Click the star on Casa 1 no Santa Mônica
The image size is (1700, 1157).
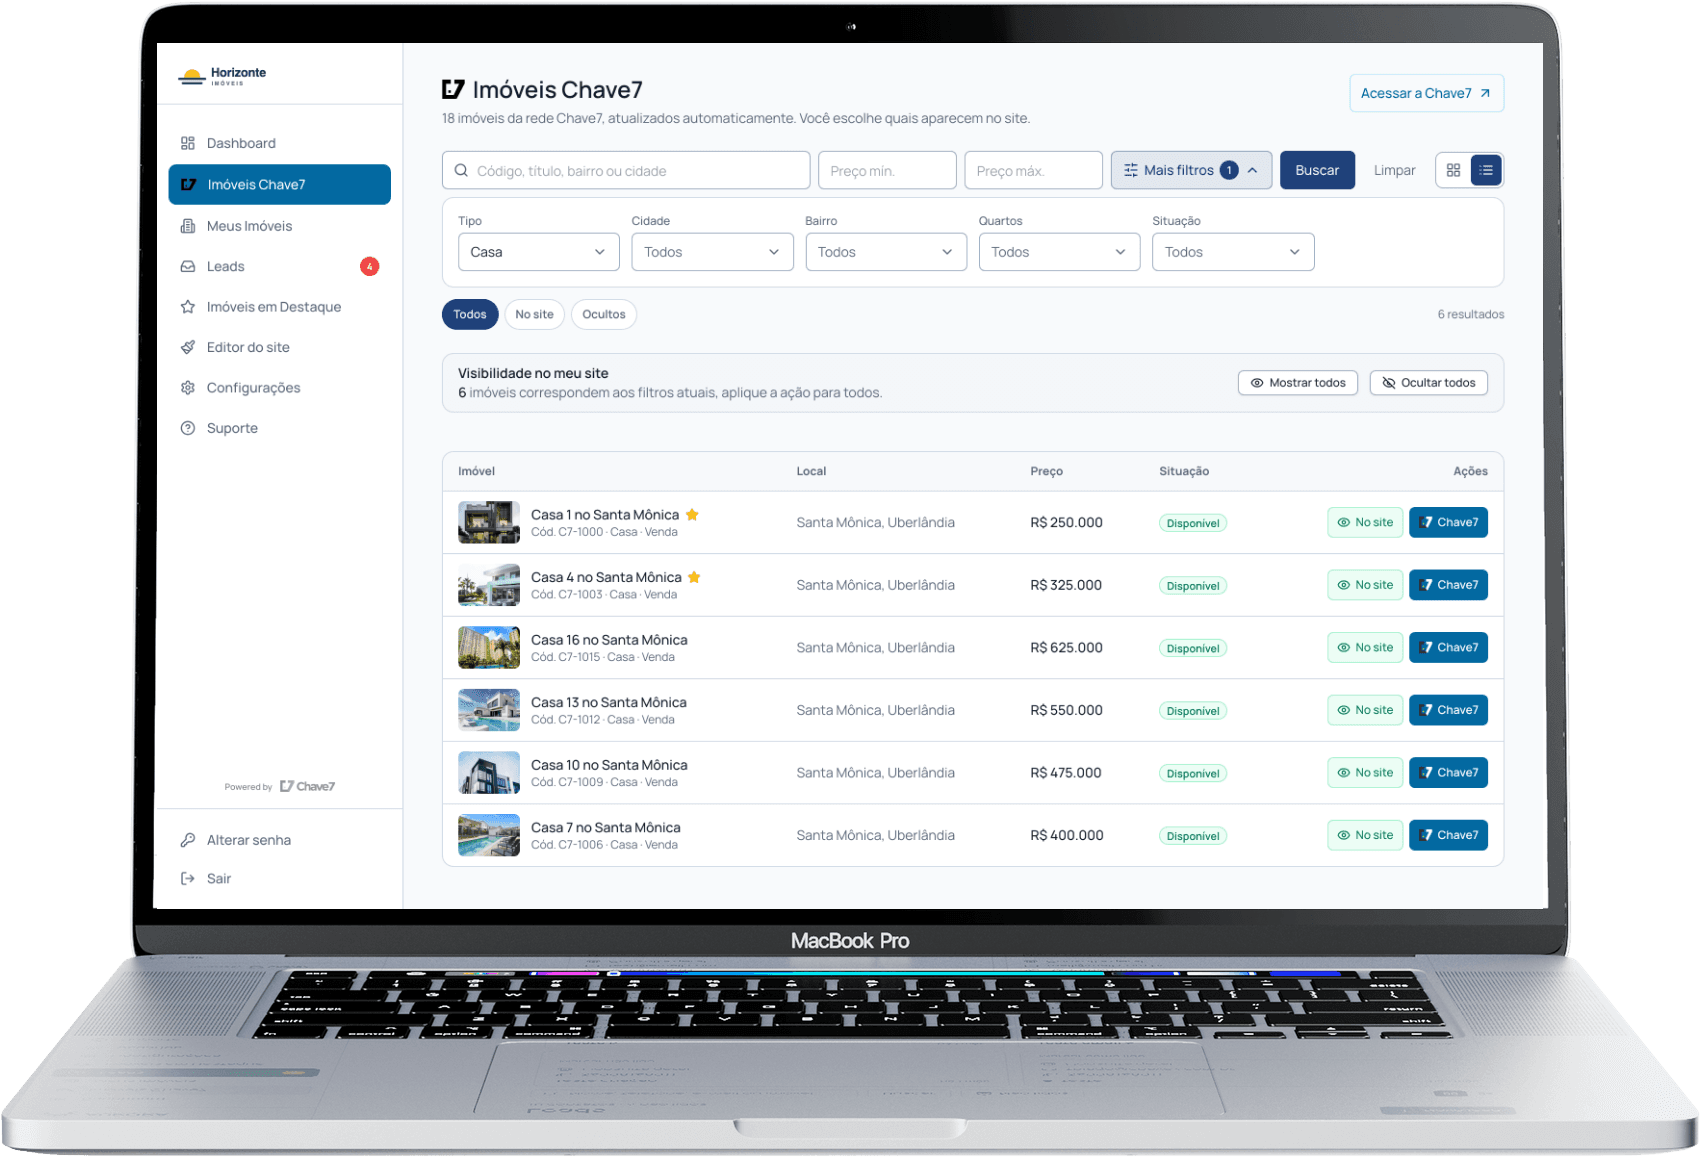pos(692,514)
